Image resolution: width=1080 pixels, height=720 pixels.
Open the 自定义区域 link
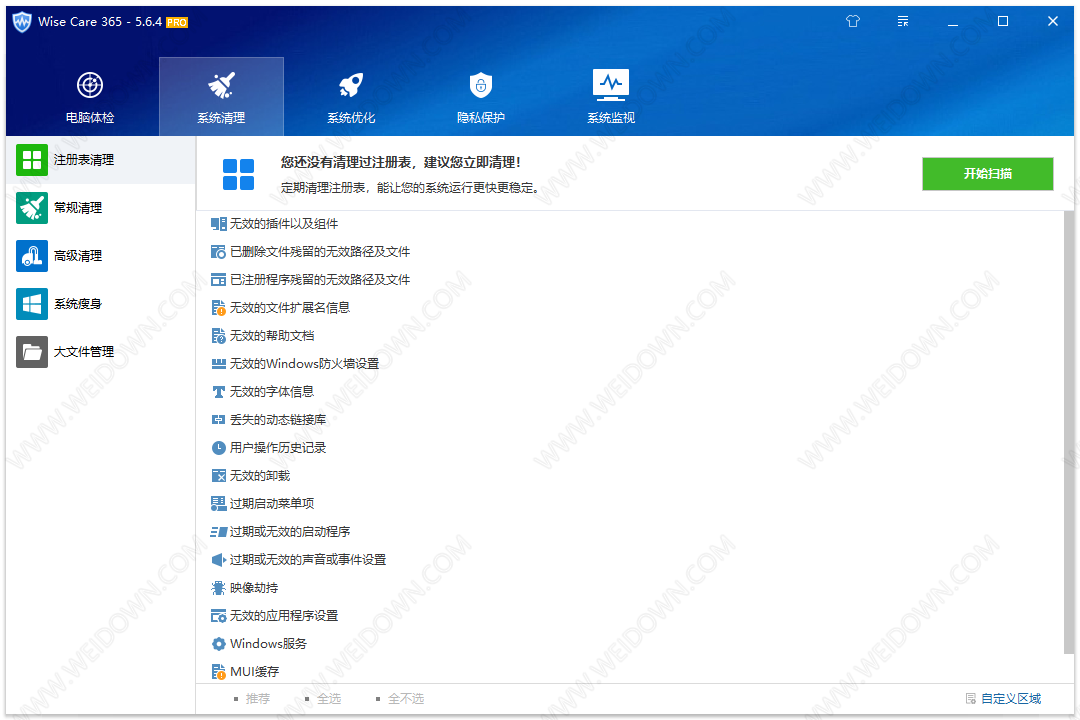tap(1010, 699)
